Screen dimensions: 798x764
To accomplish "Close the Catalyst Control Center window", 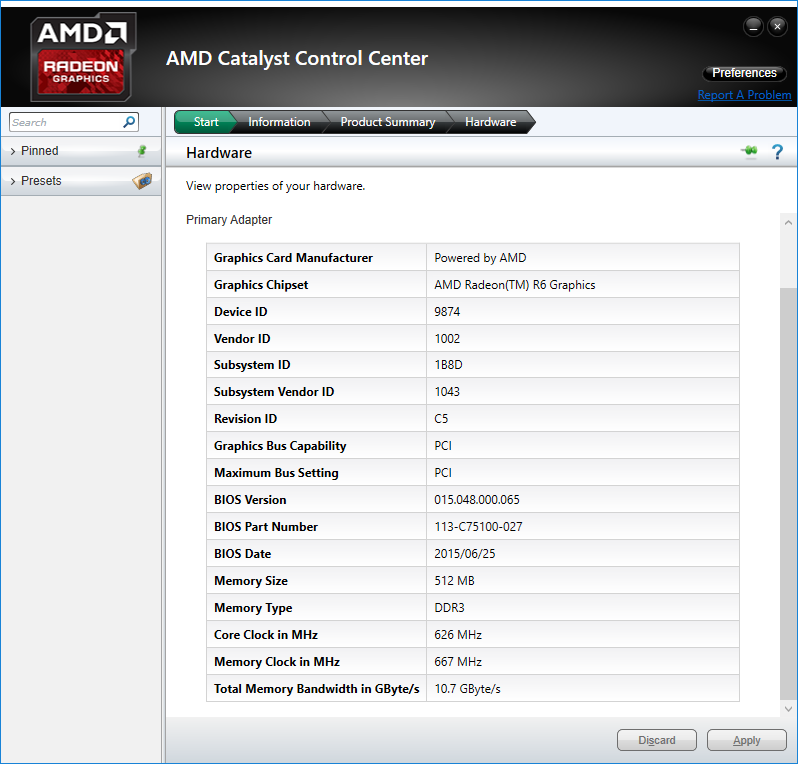I will point(777,26).
